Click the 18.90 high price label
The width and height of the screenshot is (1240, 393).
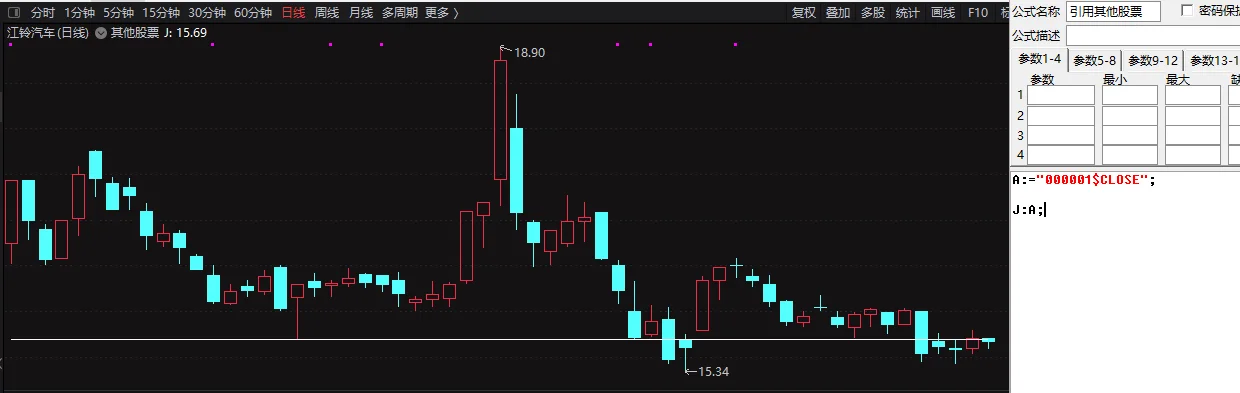pos(530,52)
